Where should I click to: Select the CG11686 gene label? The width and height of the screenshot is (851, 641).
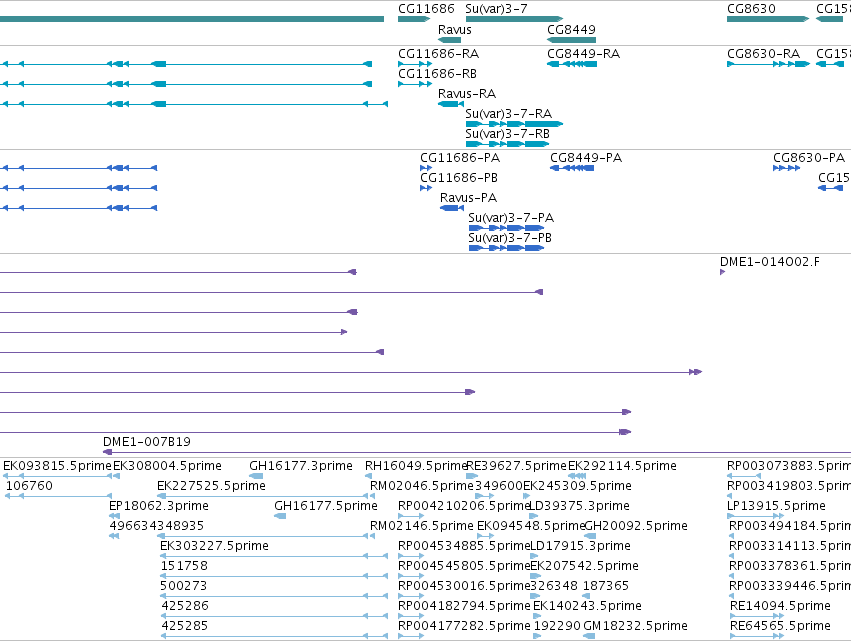click(x=426, y=9)
